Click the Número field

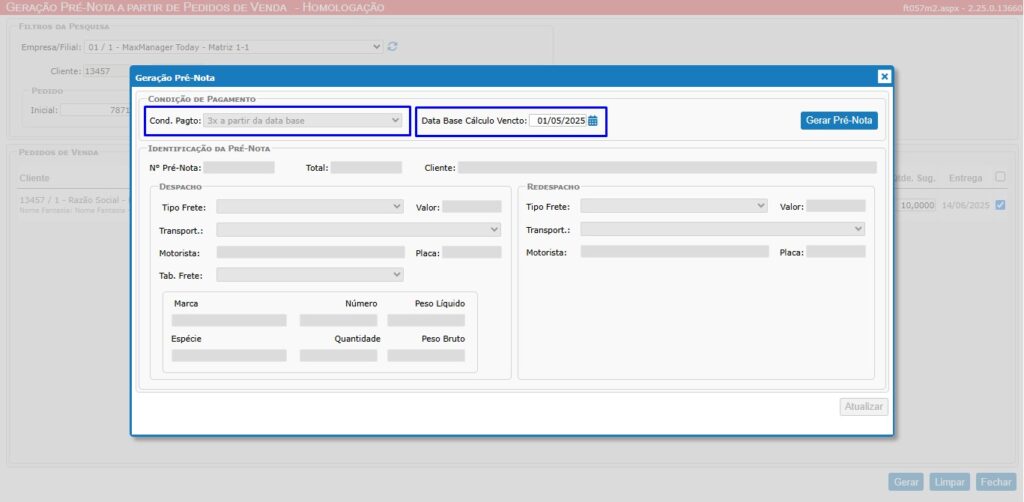click(338, 321)
